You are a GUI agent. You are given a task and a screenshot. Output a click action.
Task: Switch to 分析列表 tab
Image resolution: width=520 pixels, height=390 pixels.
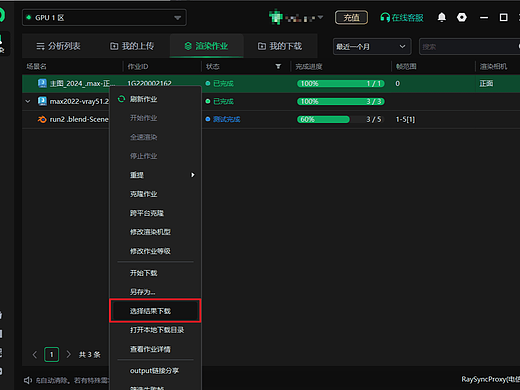[58, 46]
